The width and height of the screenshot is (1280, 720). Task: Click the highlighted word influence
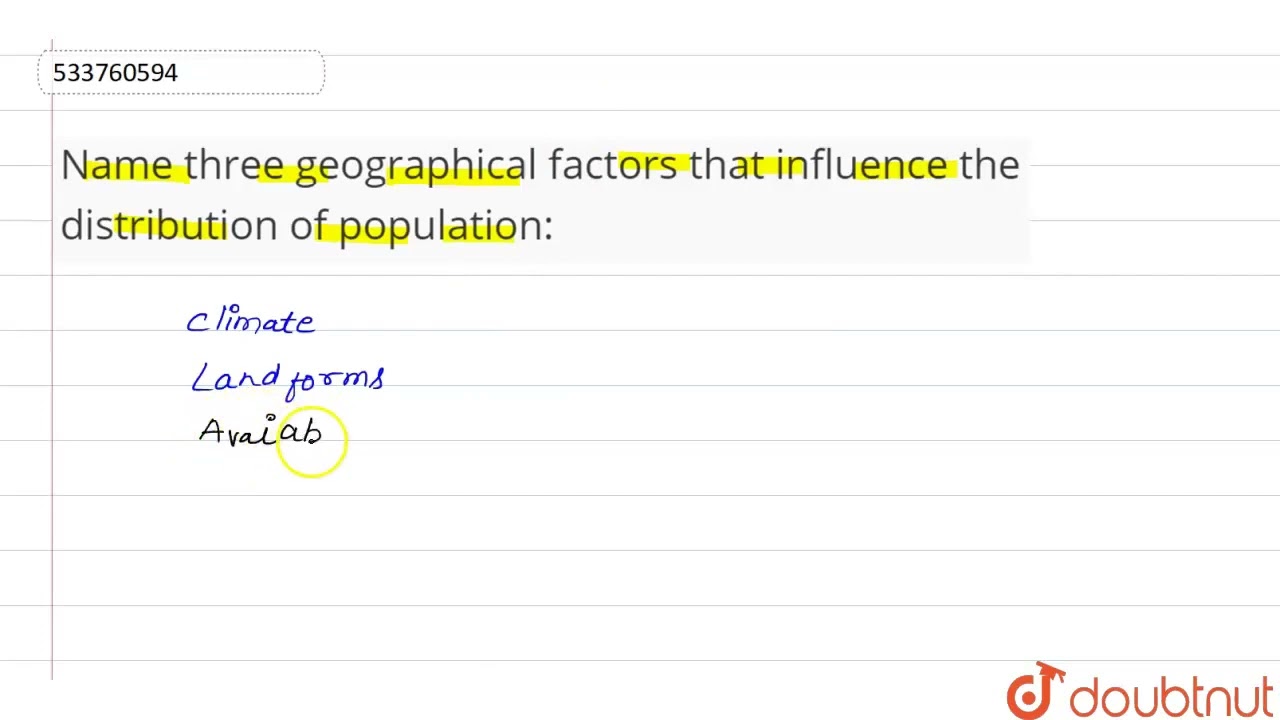[862, 164]
